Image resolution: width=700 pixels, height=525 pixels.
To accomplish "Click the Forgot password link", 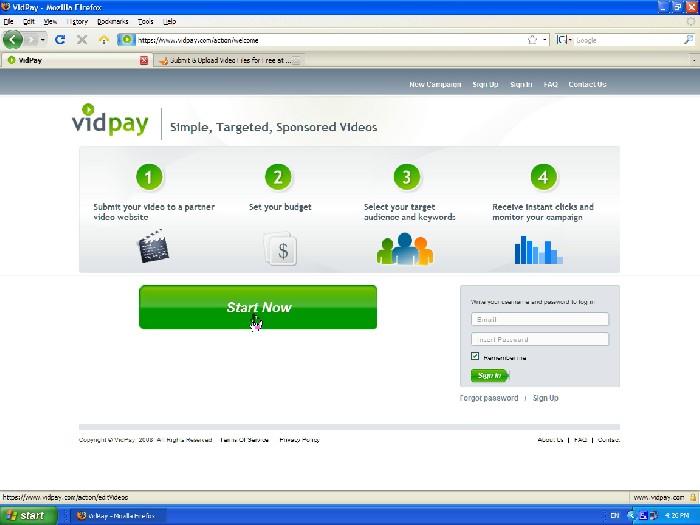I will (x=489, y=398).
